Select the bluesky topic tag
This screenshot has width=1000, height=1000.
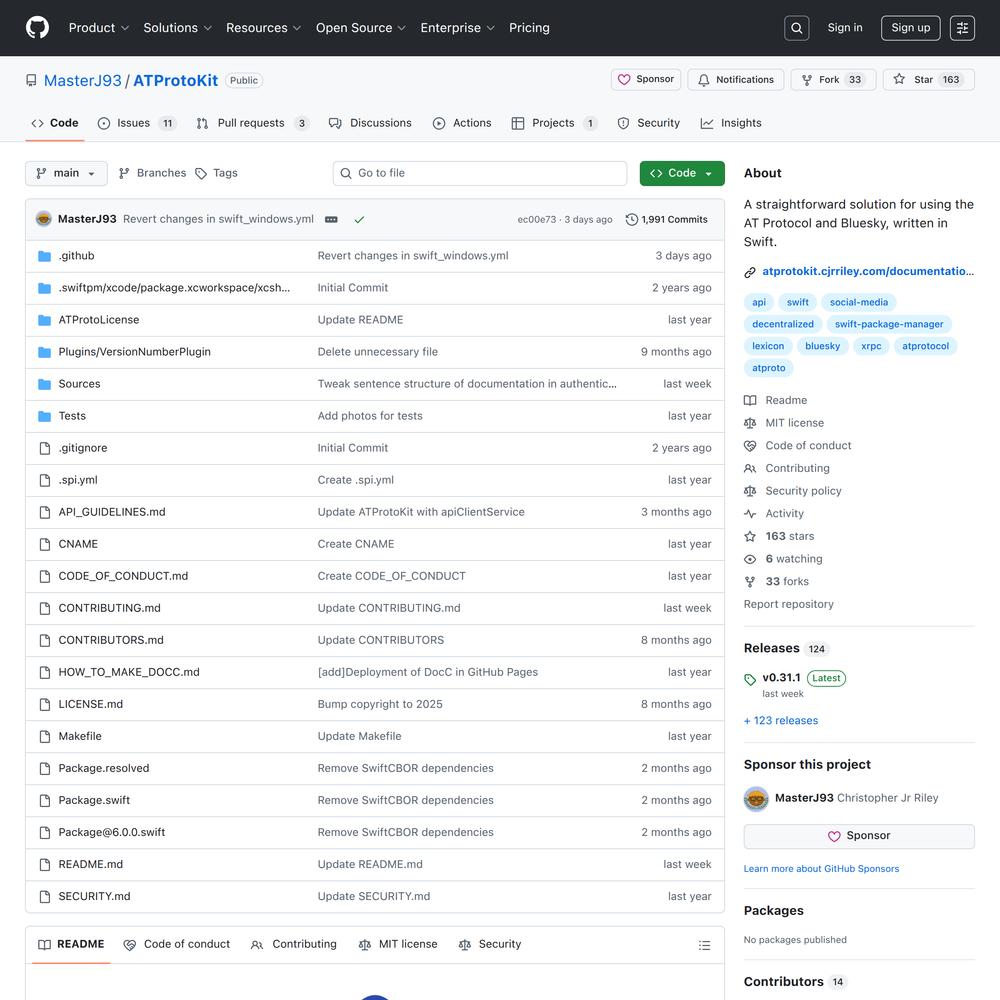pyautogui.click(x=822, y=346)
